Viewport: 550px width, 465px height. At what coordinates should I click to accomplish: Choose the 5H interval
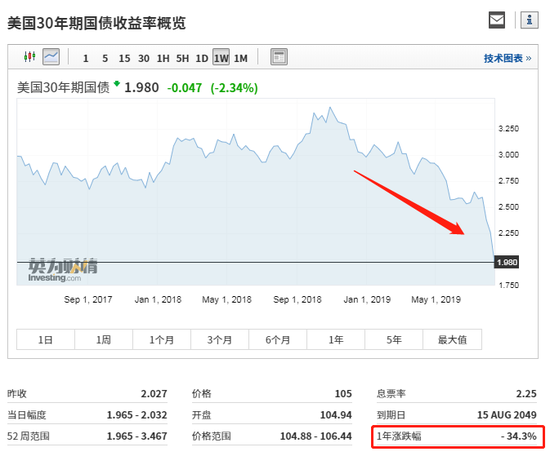[182, 58]
